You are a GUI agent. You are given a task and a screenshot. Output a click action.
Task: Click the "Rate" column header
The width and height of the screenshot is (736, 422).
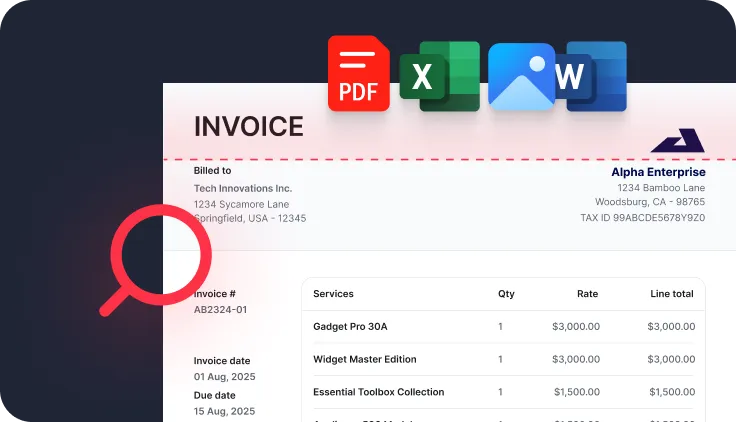(587, 294)
